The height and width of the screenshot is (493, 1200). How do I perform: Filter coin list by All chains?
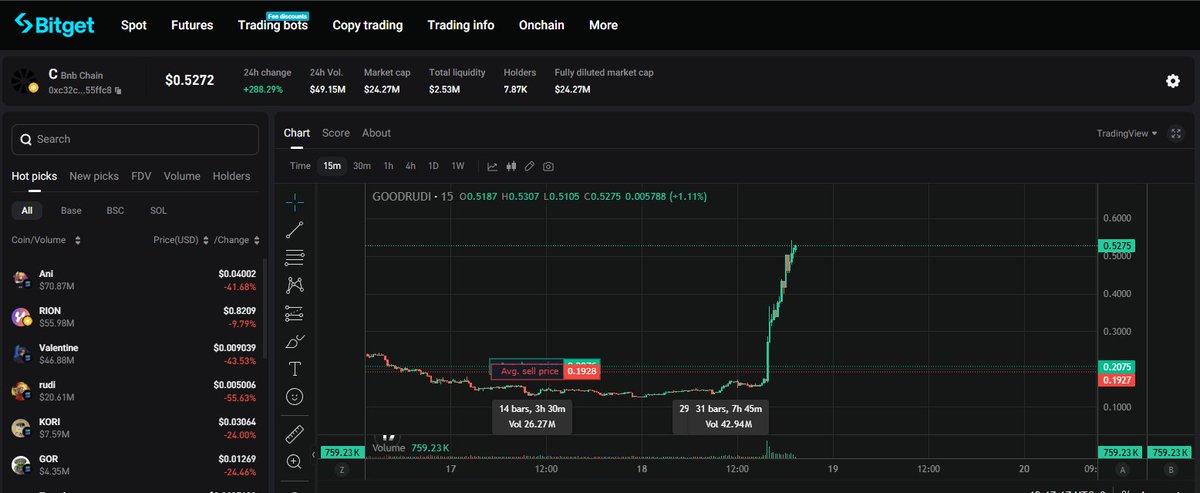[27, 210]
